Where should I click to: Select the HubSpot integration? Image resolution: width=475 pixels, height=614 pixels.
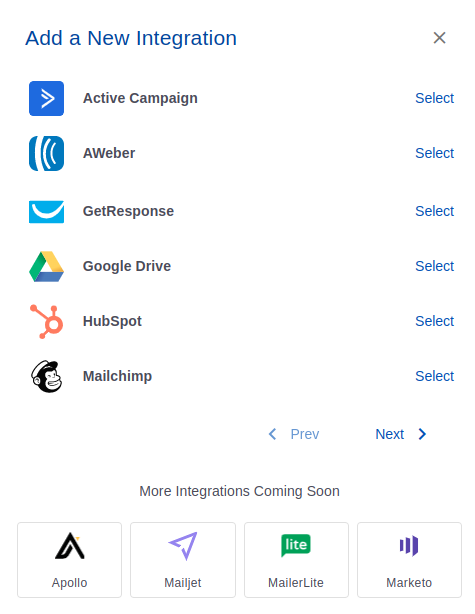pyautogui.click(x=434, y=321)
